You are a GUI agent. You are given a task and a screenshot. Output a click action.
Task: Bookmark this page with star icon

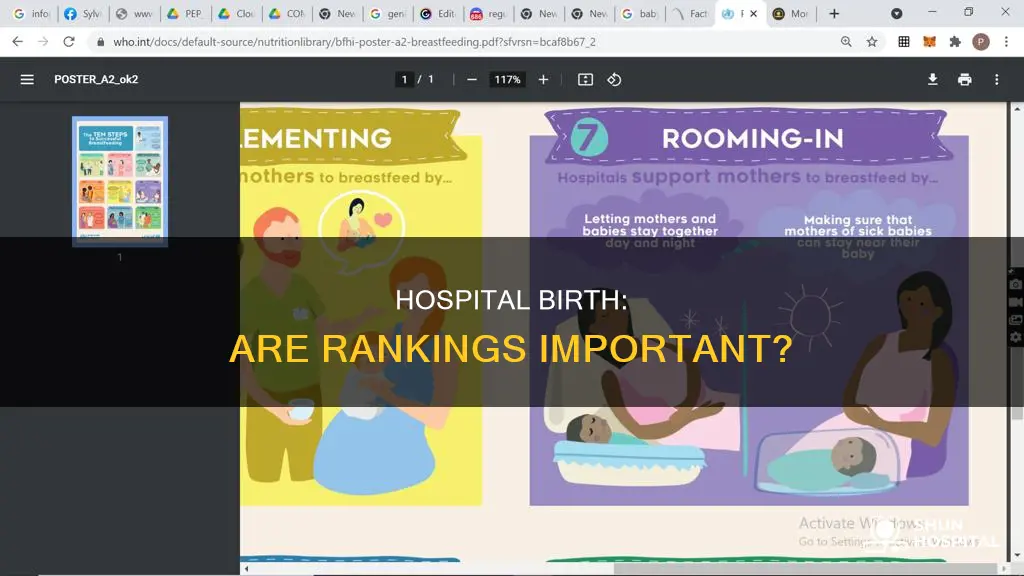click(x=872, y=42)
